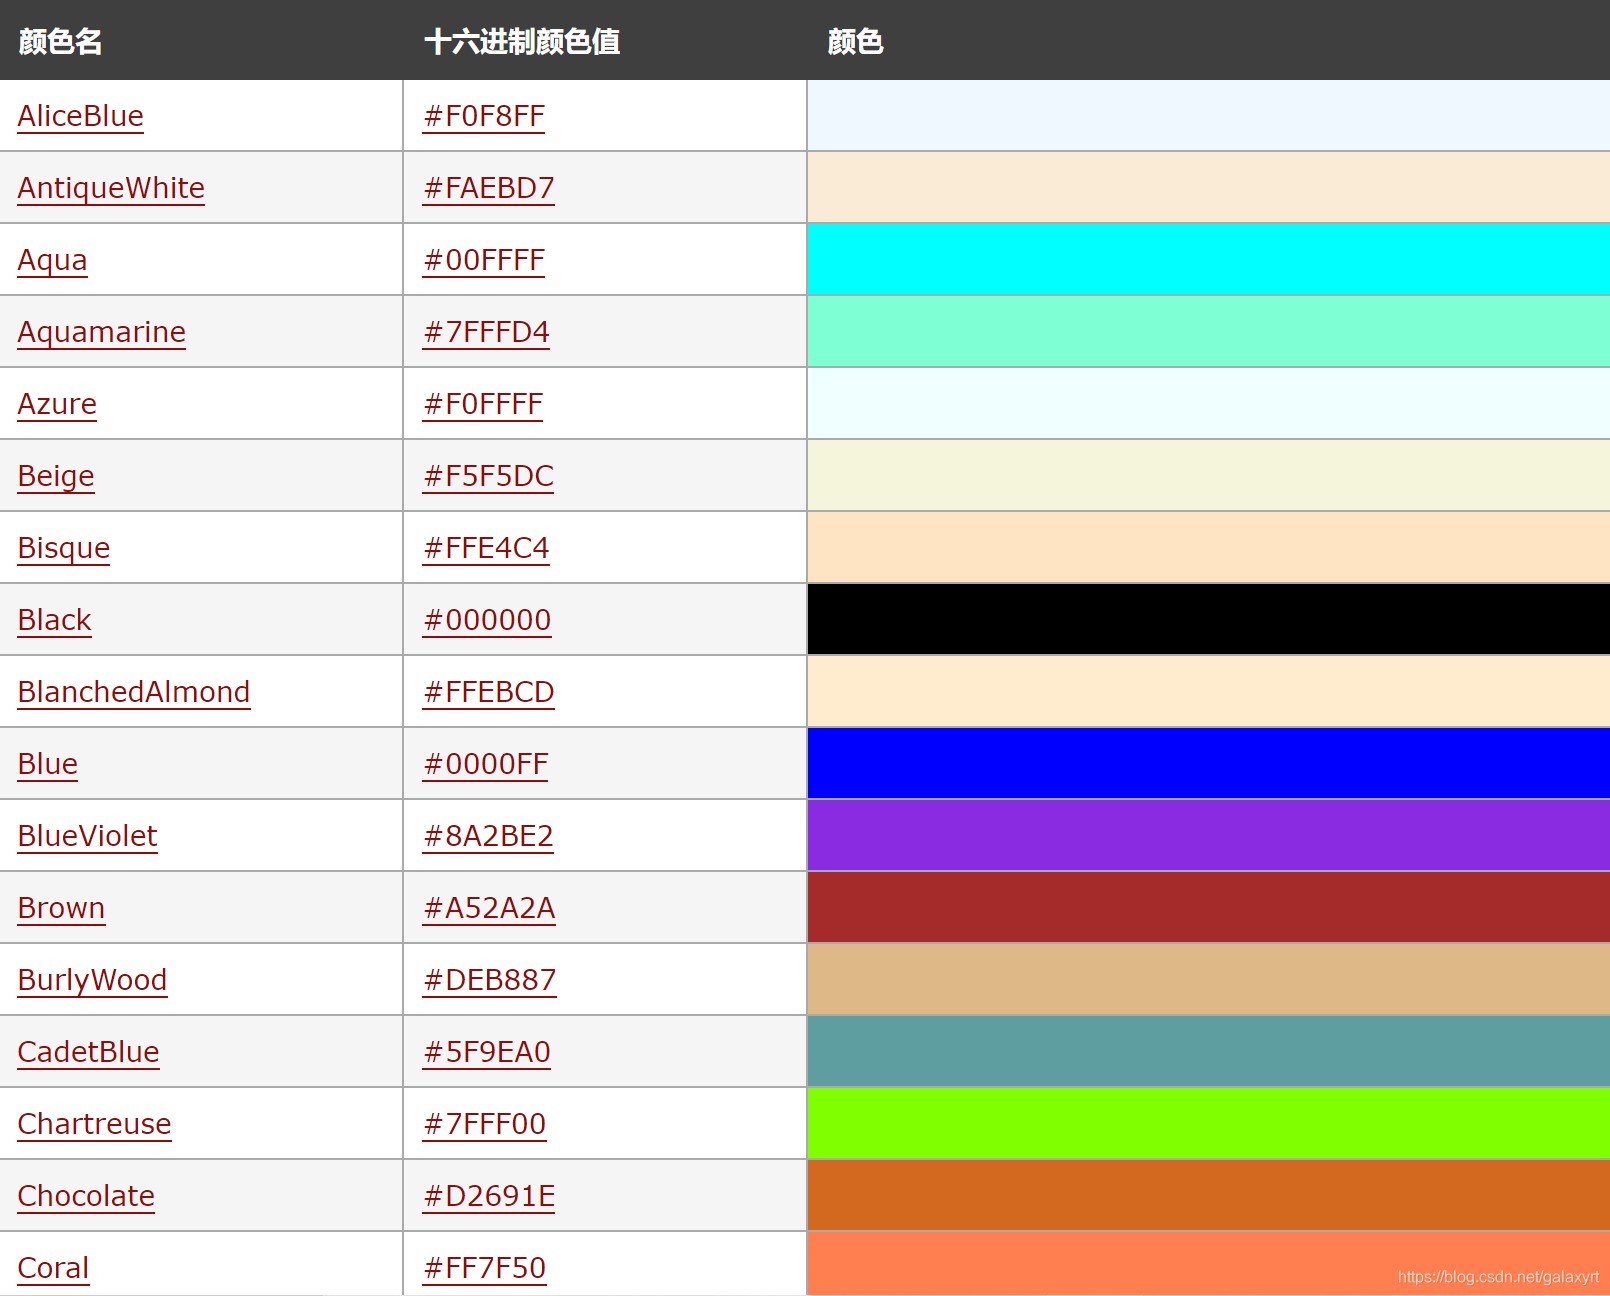This screenshot has height=1296, width=1610.
Task: Click the #F0FFFF hex value link
Action: [x=483, y=404]
